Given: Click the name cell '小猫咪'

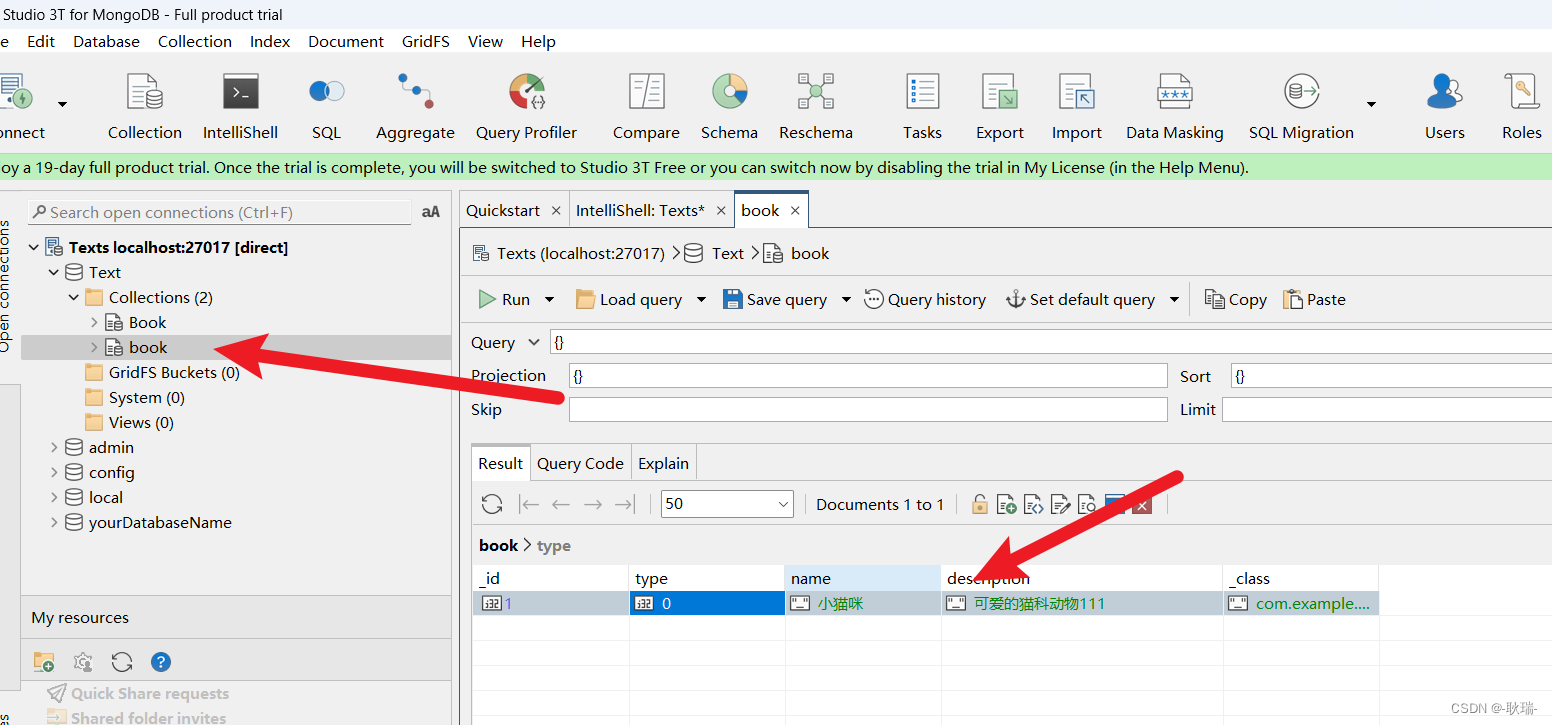Looking at the screenshot, I should coord(863,603).
